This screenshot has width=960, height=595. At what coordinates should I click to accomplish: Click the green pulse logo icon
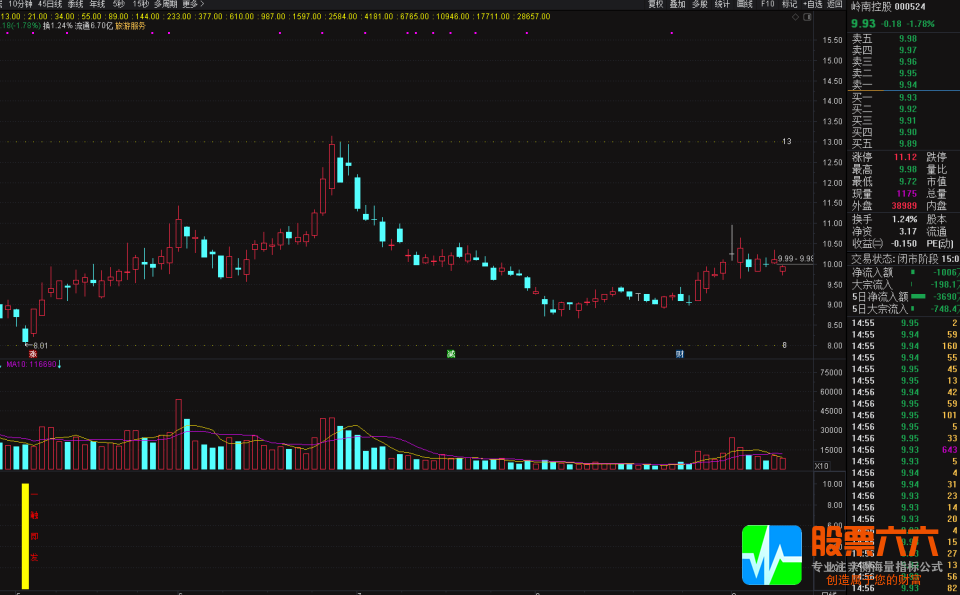[x=771, y=555]
